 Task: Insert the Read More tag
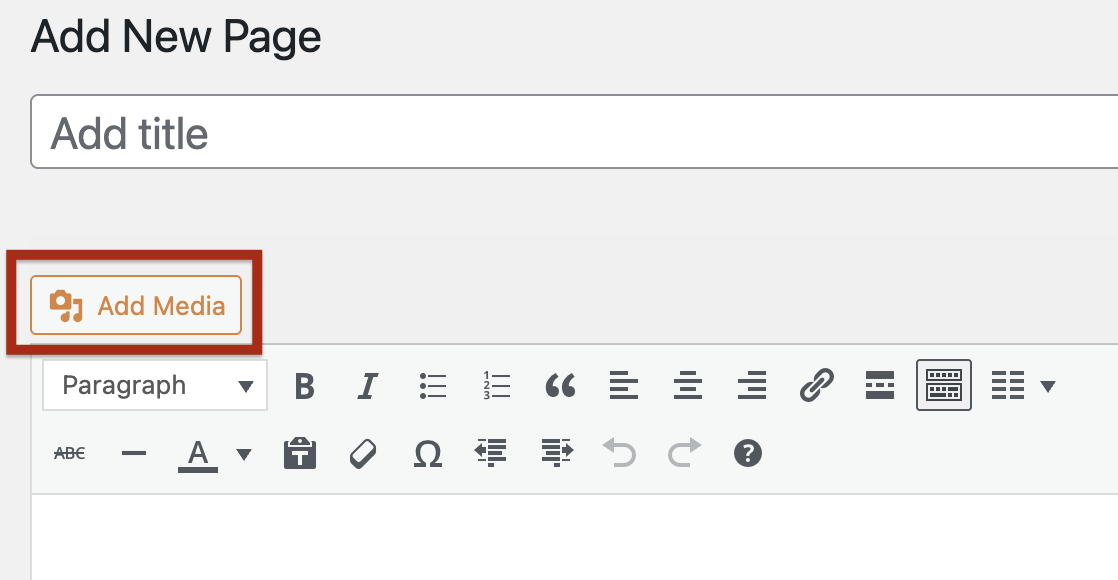point(879,385)
